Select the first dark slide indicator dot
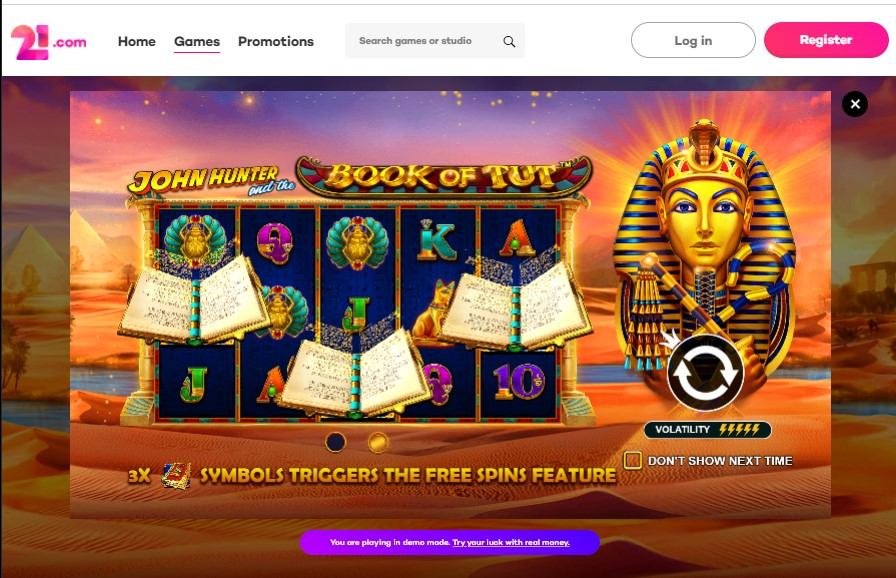 click(x=335, y=441)
